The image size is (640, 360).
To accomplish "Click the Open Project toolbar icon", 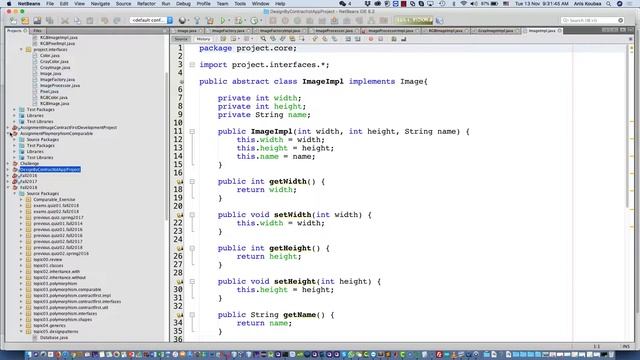I will (x=37, y=20).
